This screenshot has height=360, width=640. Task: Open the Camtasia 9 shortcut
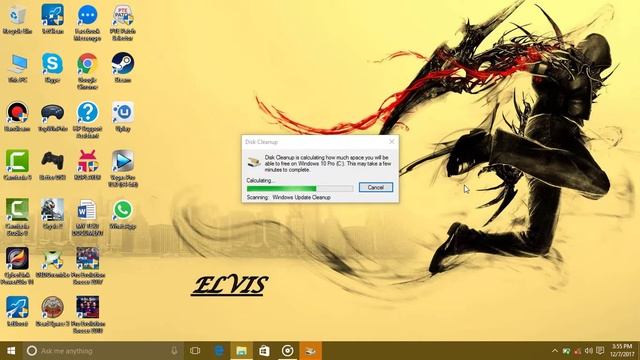[x=17, y=165]
